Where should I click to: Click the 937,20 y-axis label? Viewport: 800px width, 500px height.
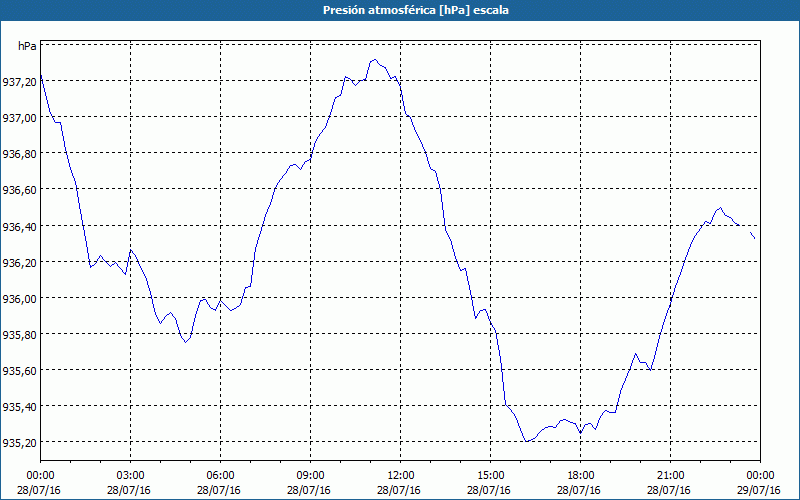[x=19, y=81]
